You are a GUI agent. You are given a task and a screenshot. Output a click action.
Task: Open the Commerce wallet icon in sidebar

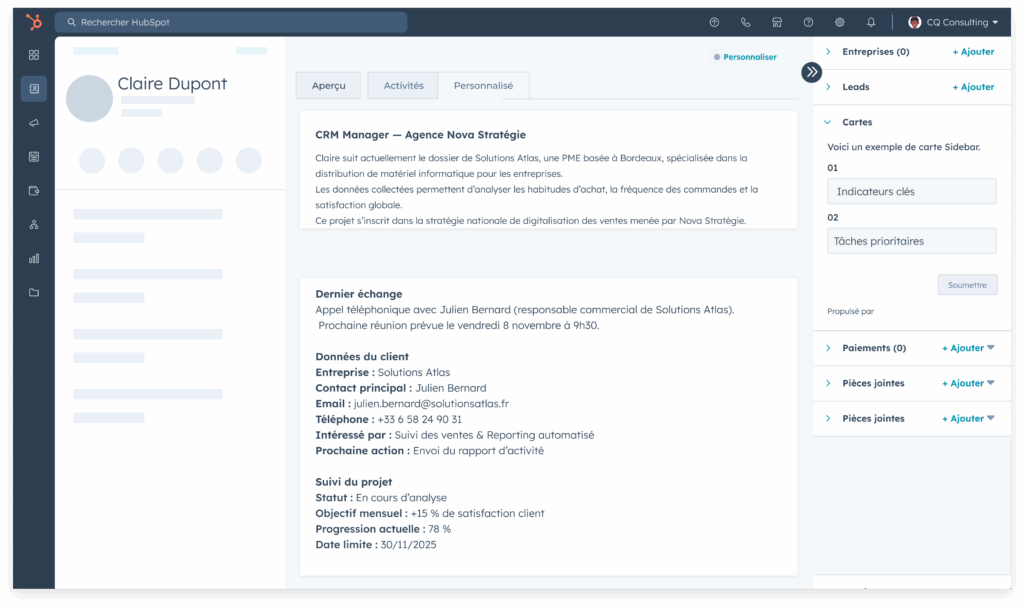click(x=34, y=191)
